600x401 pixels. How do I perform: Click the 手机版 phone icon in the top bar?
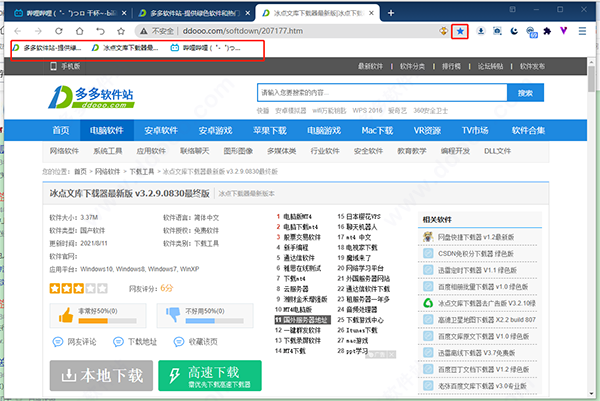(54, 66)
